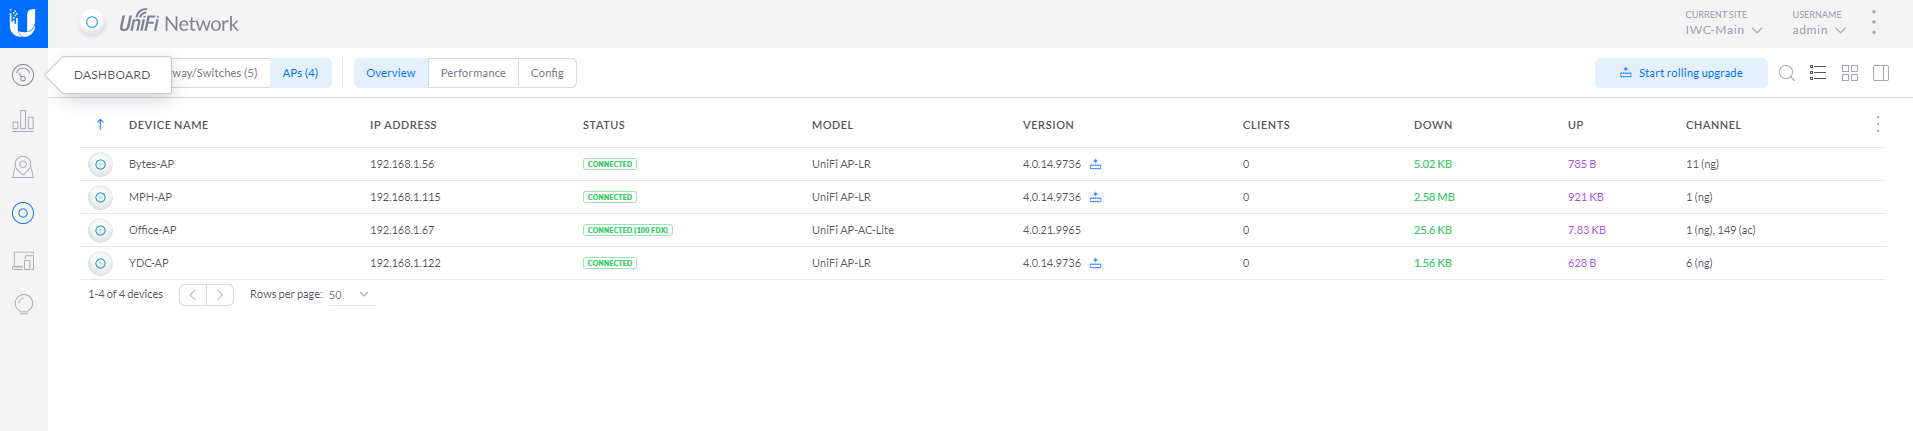Expand the Current Site IWC-Main dropdown

pos(1724,30)
